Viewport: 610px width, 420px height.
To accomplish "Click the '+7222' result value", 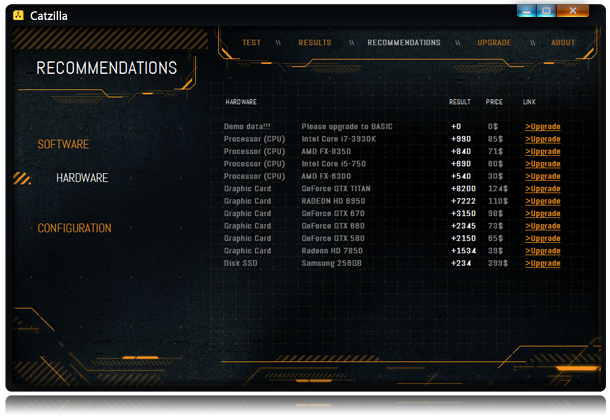I will coord(463,201).
